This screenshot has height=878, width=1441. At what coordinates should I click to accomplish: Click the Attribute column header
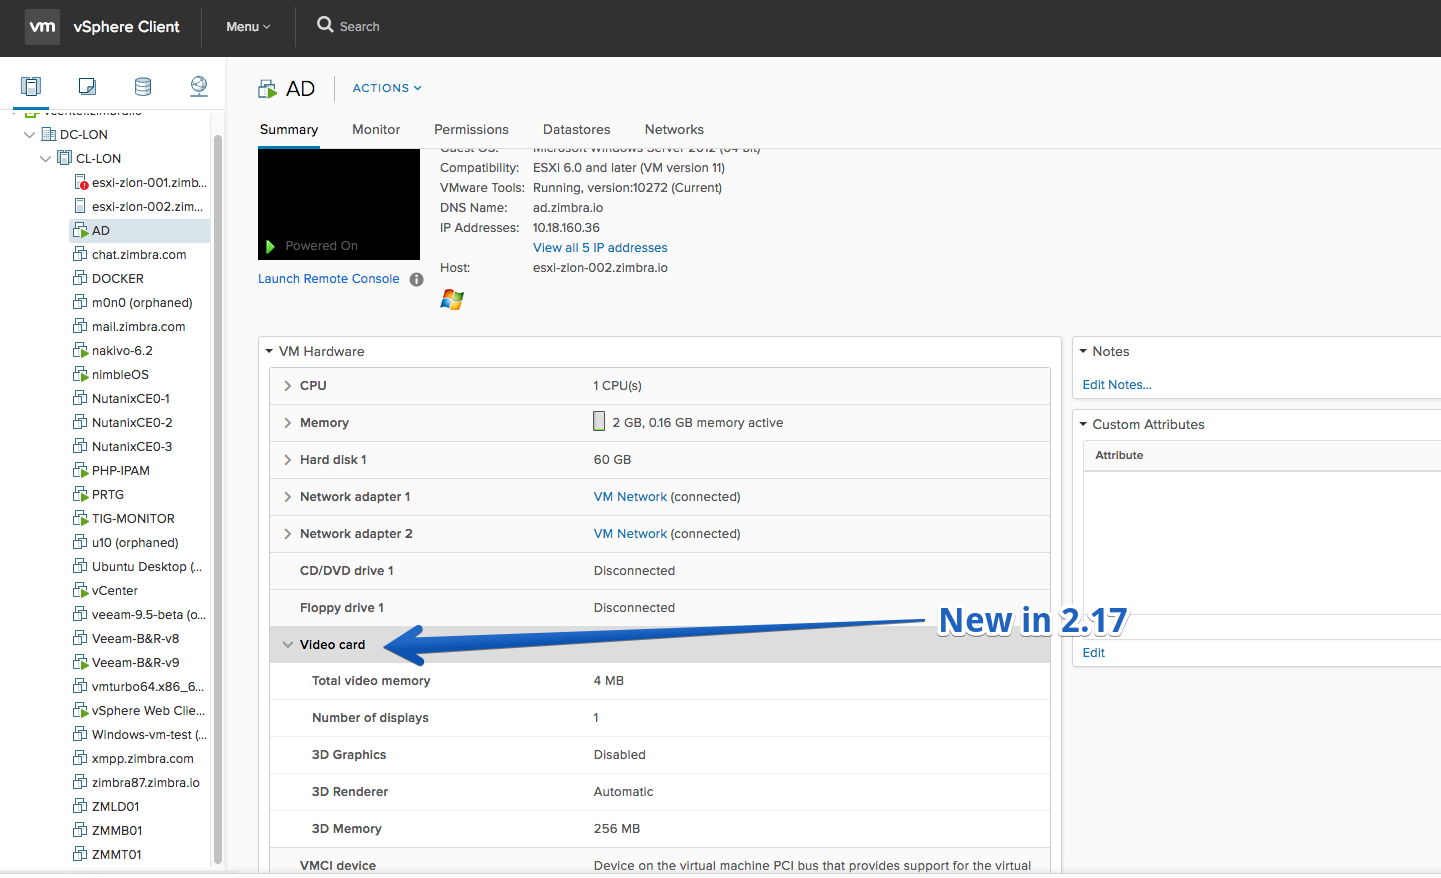tap(1119, 456)
